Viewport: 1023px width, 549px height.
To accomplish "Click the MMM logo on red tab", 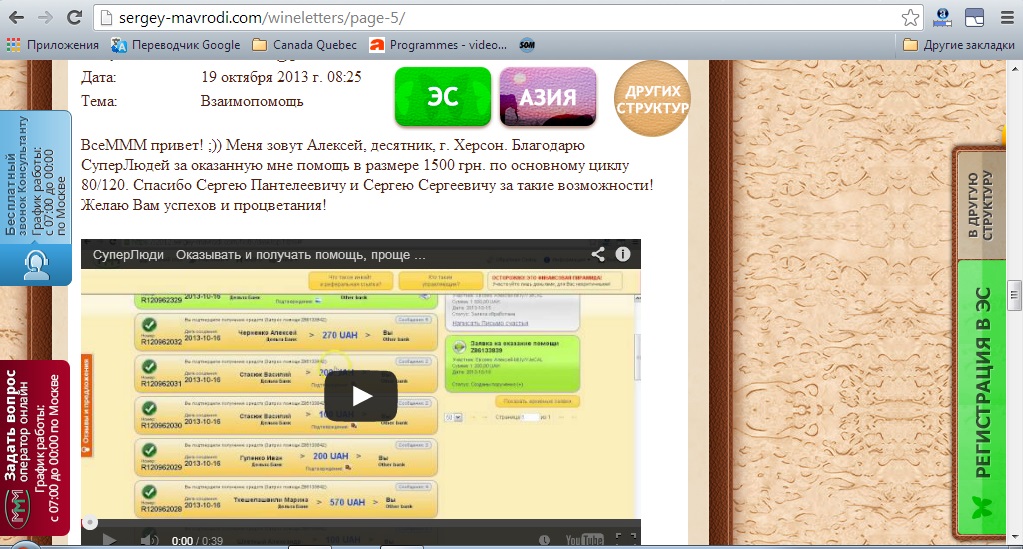I will coord(16,507).
